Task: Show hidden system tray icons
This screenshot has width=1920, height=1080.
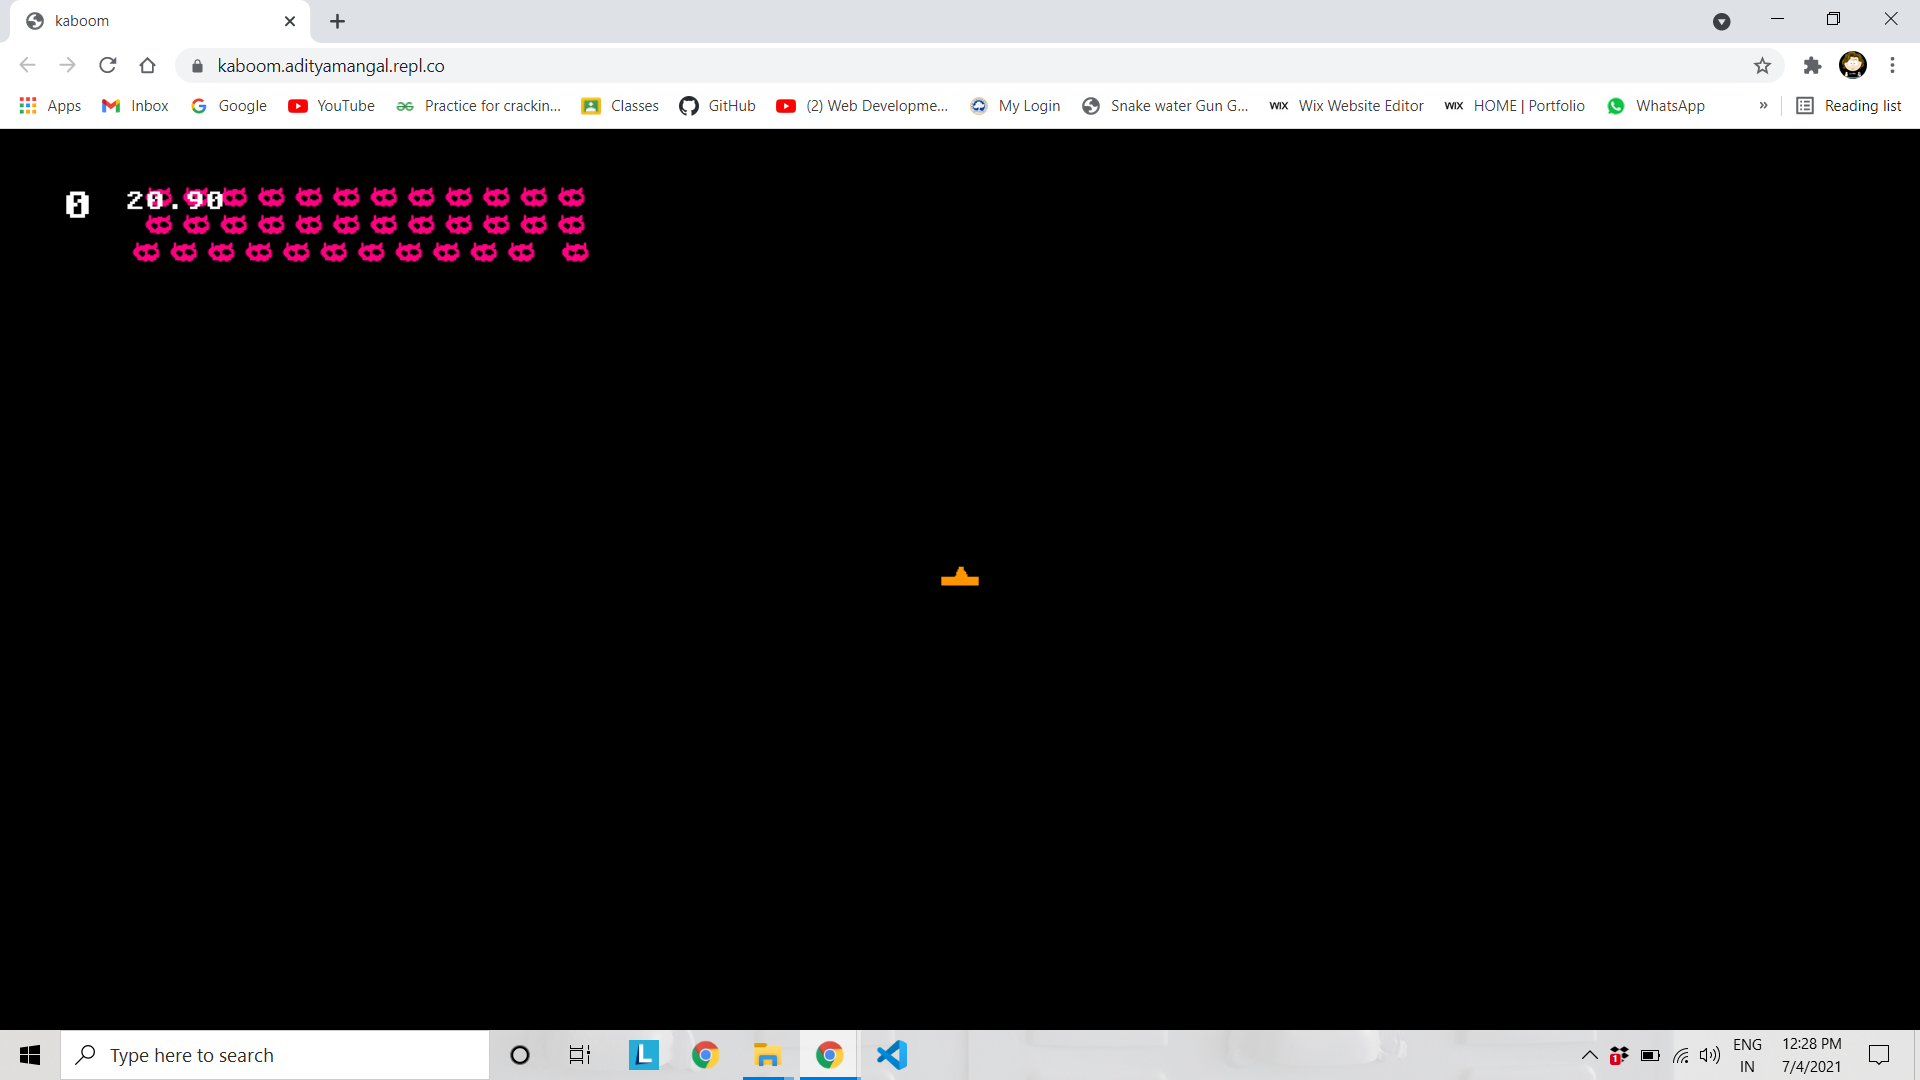Action: pos(1589,1055)
